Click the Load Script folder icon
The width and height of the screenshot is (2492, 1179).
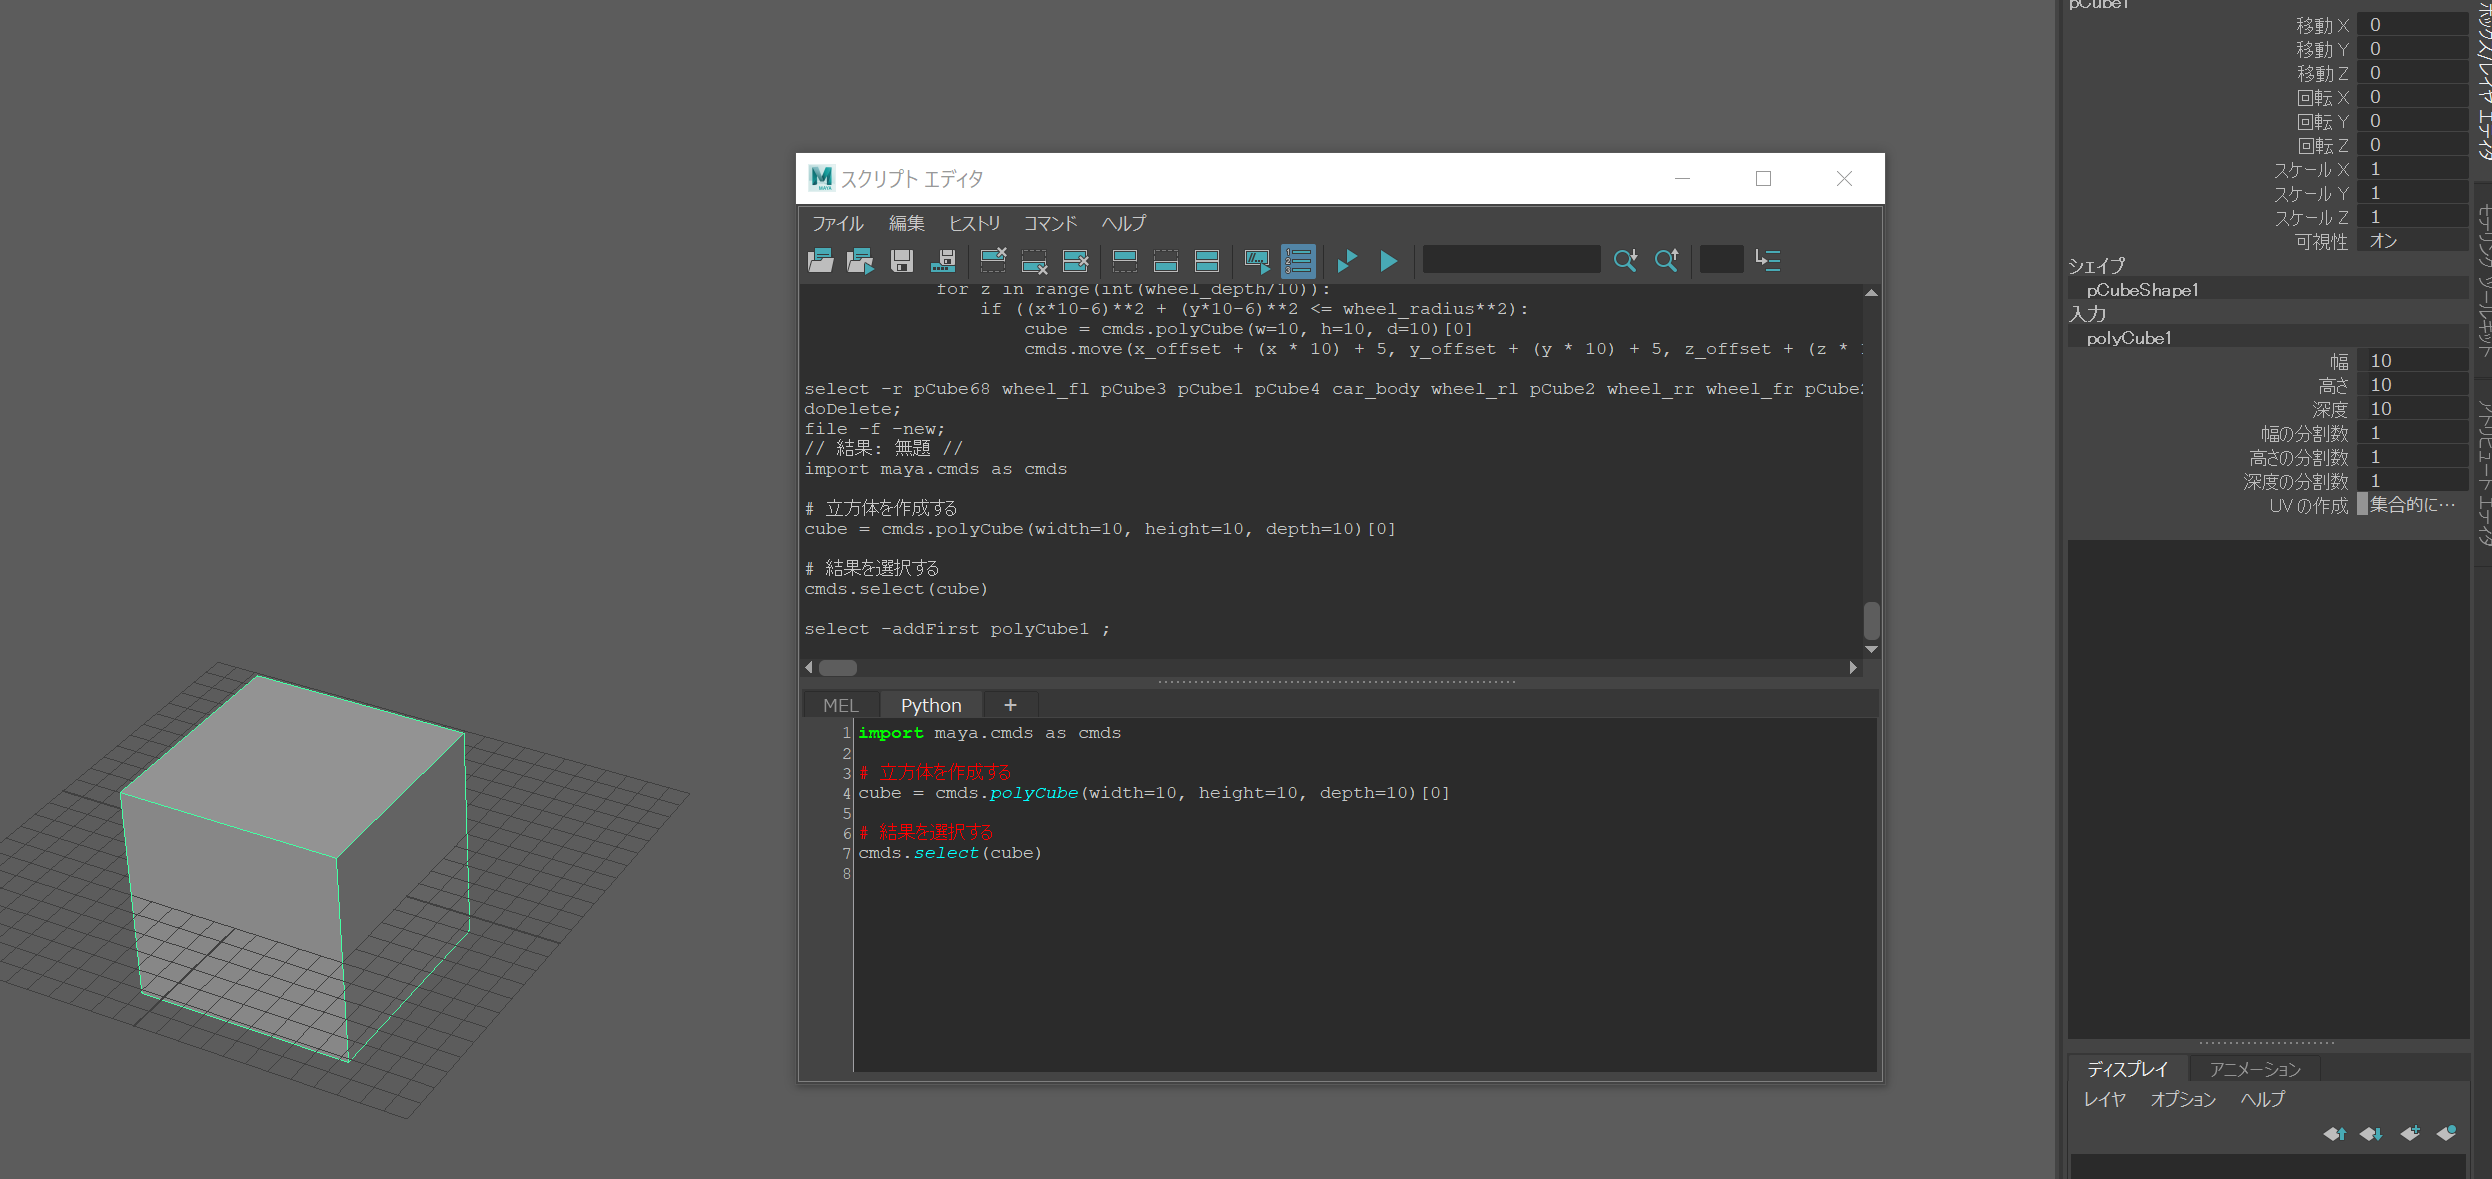coord(820,261)
